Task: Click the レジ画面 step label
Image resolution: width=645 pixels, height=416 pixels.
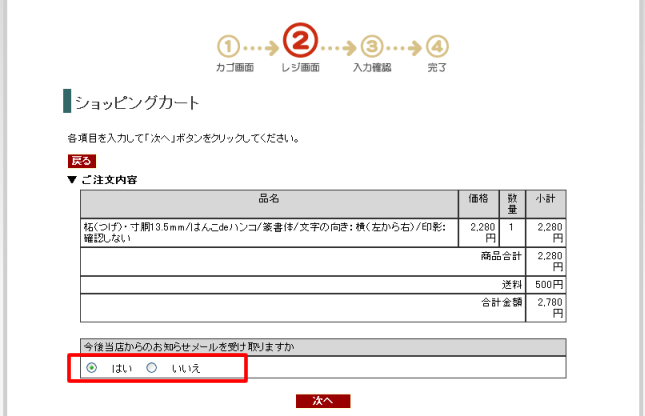Action: [x=300, y=68]
